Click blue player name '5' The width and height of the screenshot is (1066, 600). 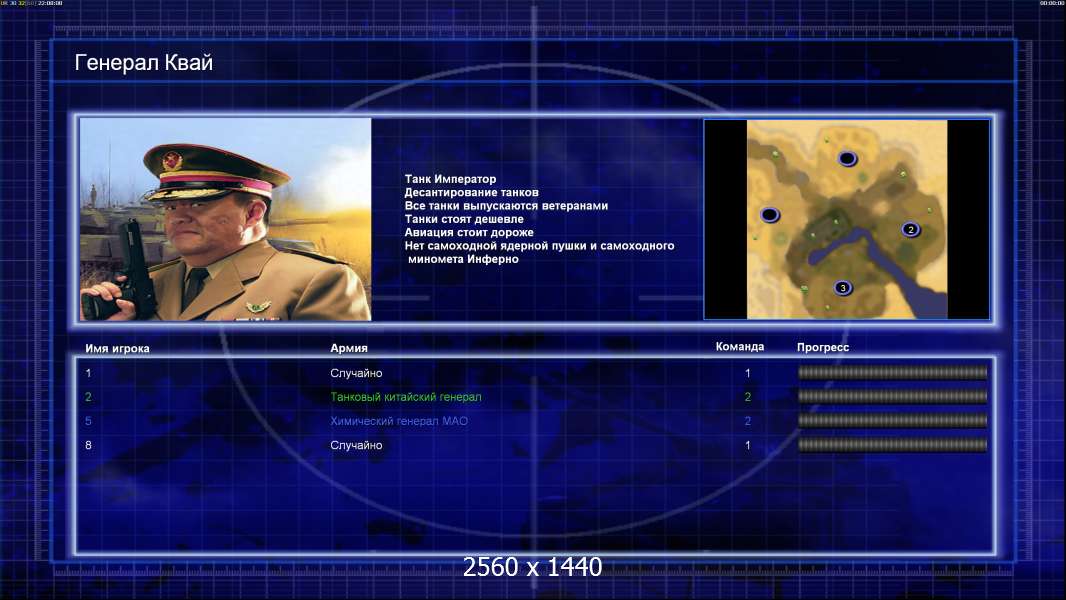[x=88, y=421]
